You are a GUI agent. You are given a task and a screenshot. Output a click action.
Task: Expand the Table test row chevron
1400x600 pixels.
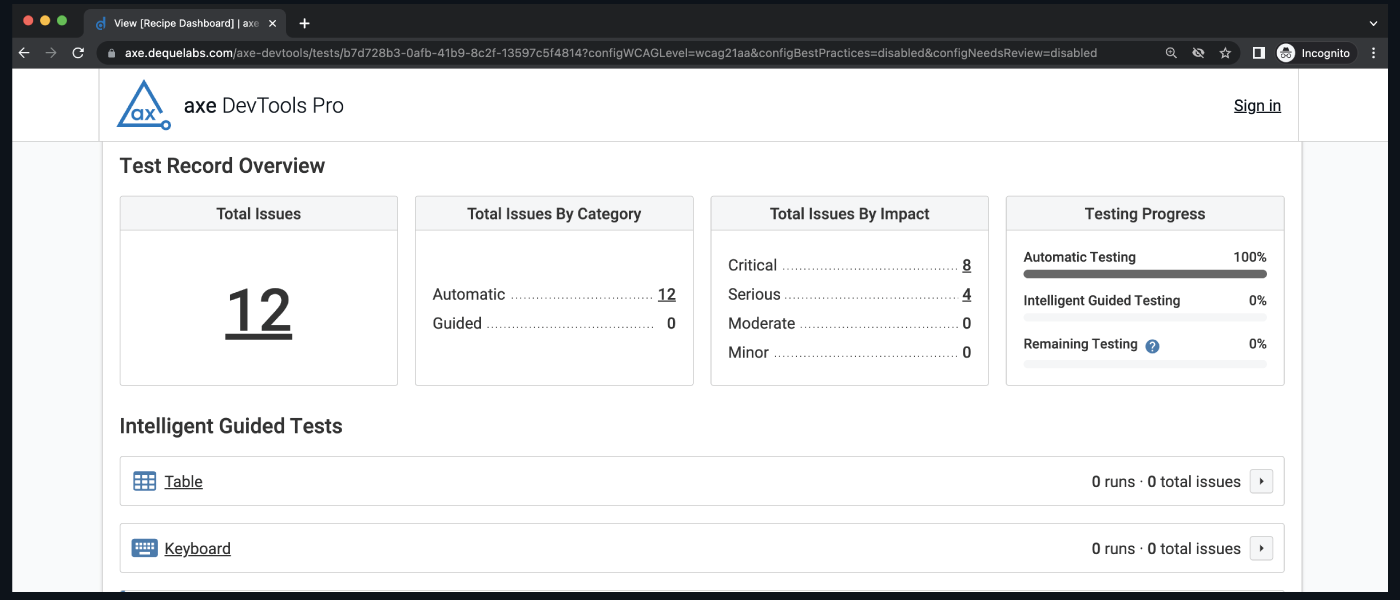tap(1261, 481)
